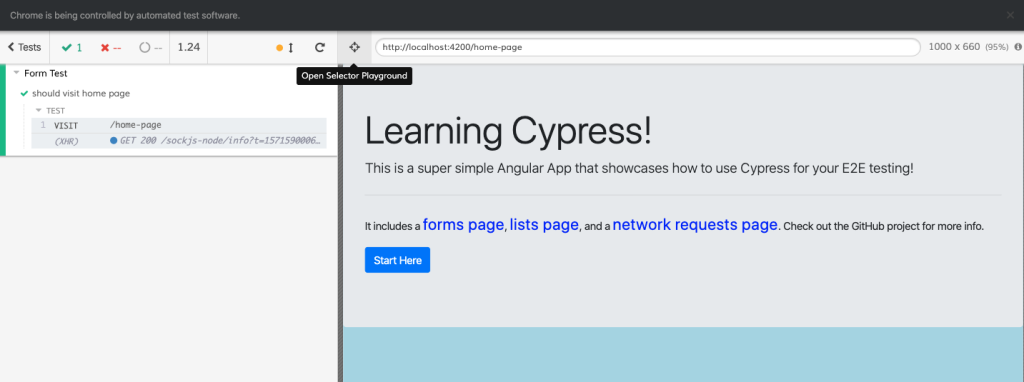Viewport: 1024px width, 382px height.
Task: Click the Start Here button
Action: click(x=397, y=260)
